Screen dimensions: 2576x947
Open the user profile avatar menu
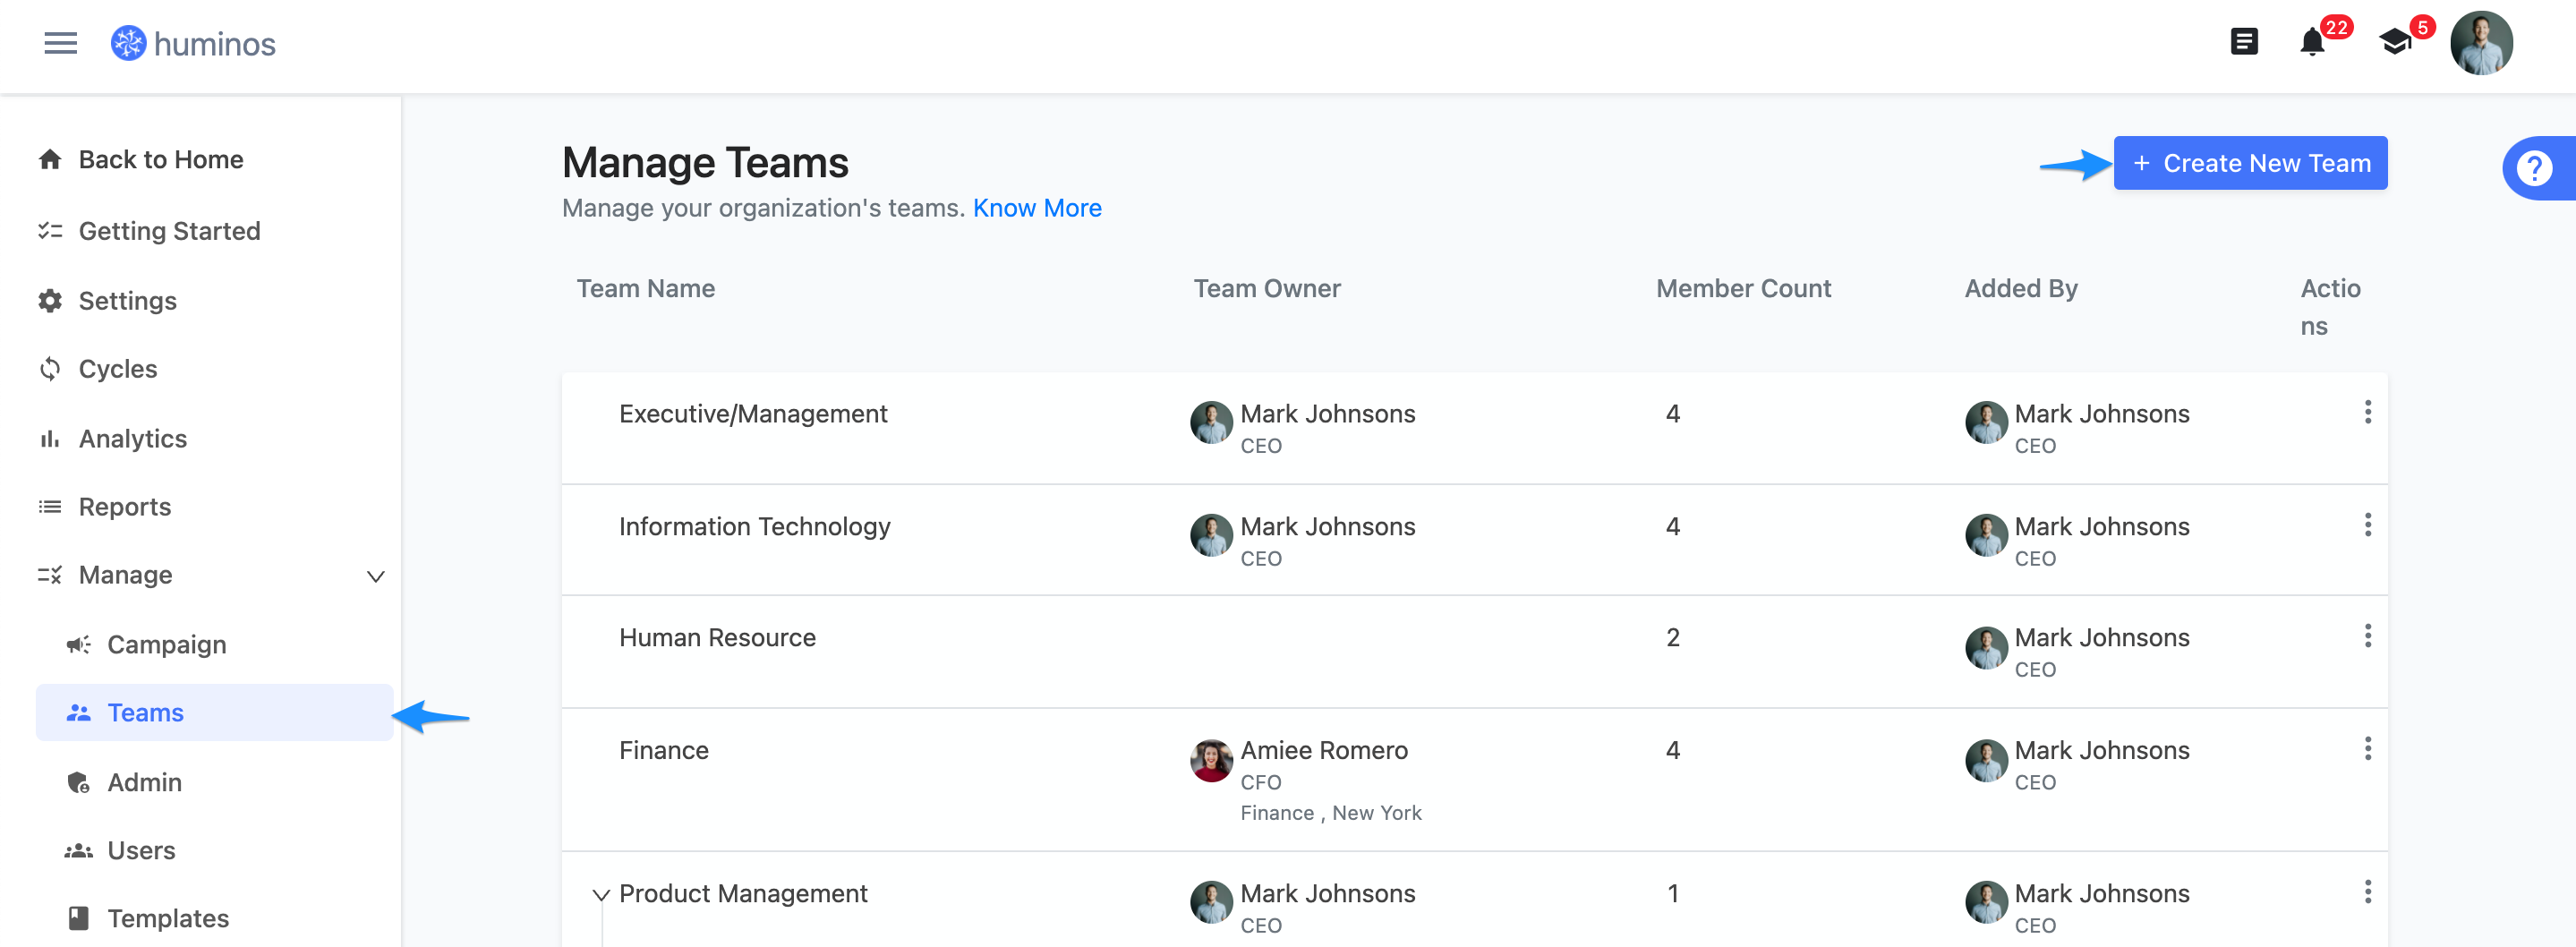click(x=2481, y=43)
